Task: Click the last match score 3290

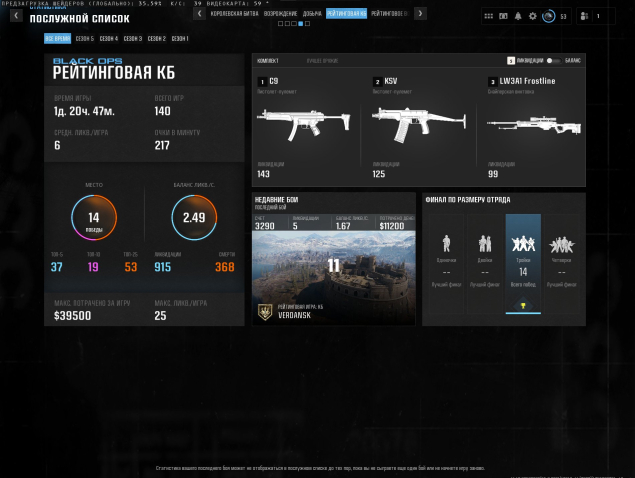Action: [x=265, y=226]
